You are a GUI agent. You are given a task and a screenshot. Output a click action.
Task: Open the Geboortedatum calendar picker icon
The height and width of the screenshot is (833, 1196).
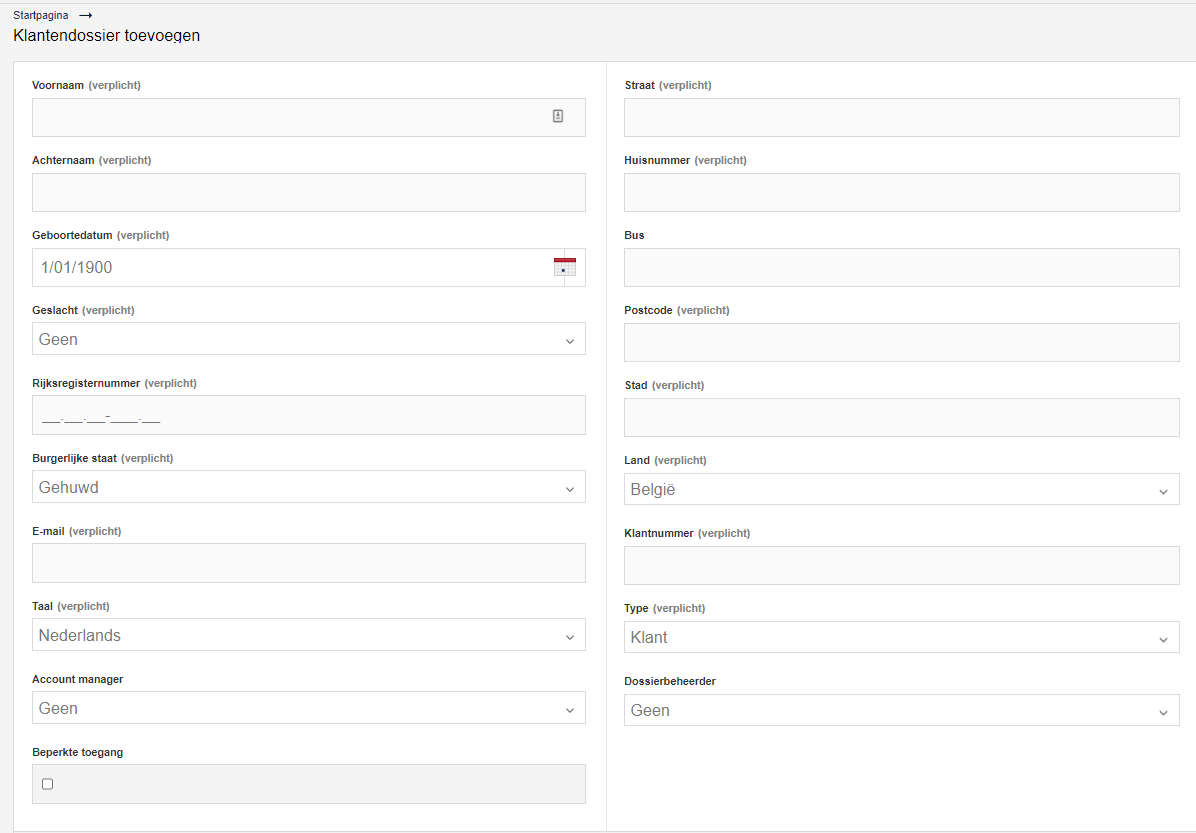click(x=565, y=267)
